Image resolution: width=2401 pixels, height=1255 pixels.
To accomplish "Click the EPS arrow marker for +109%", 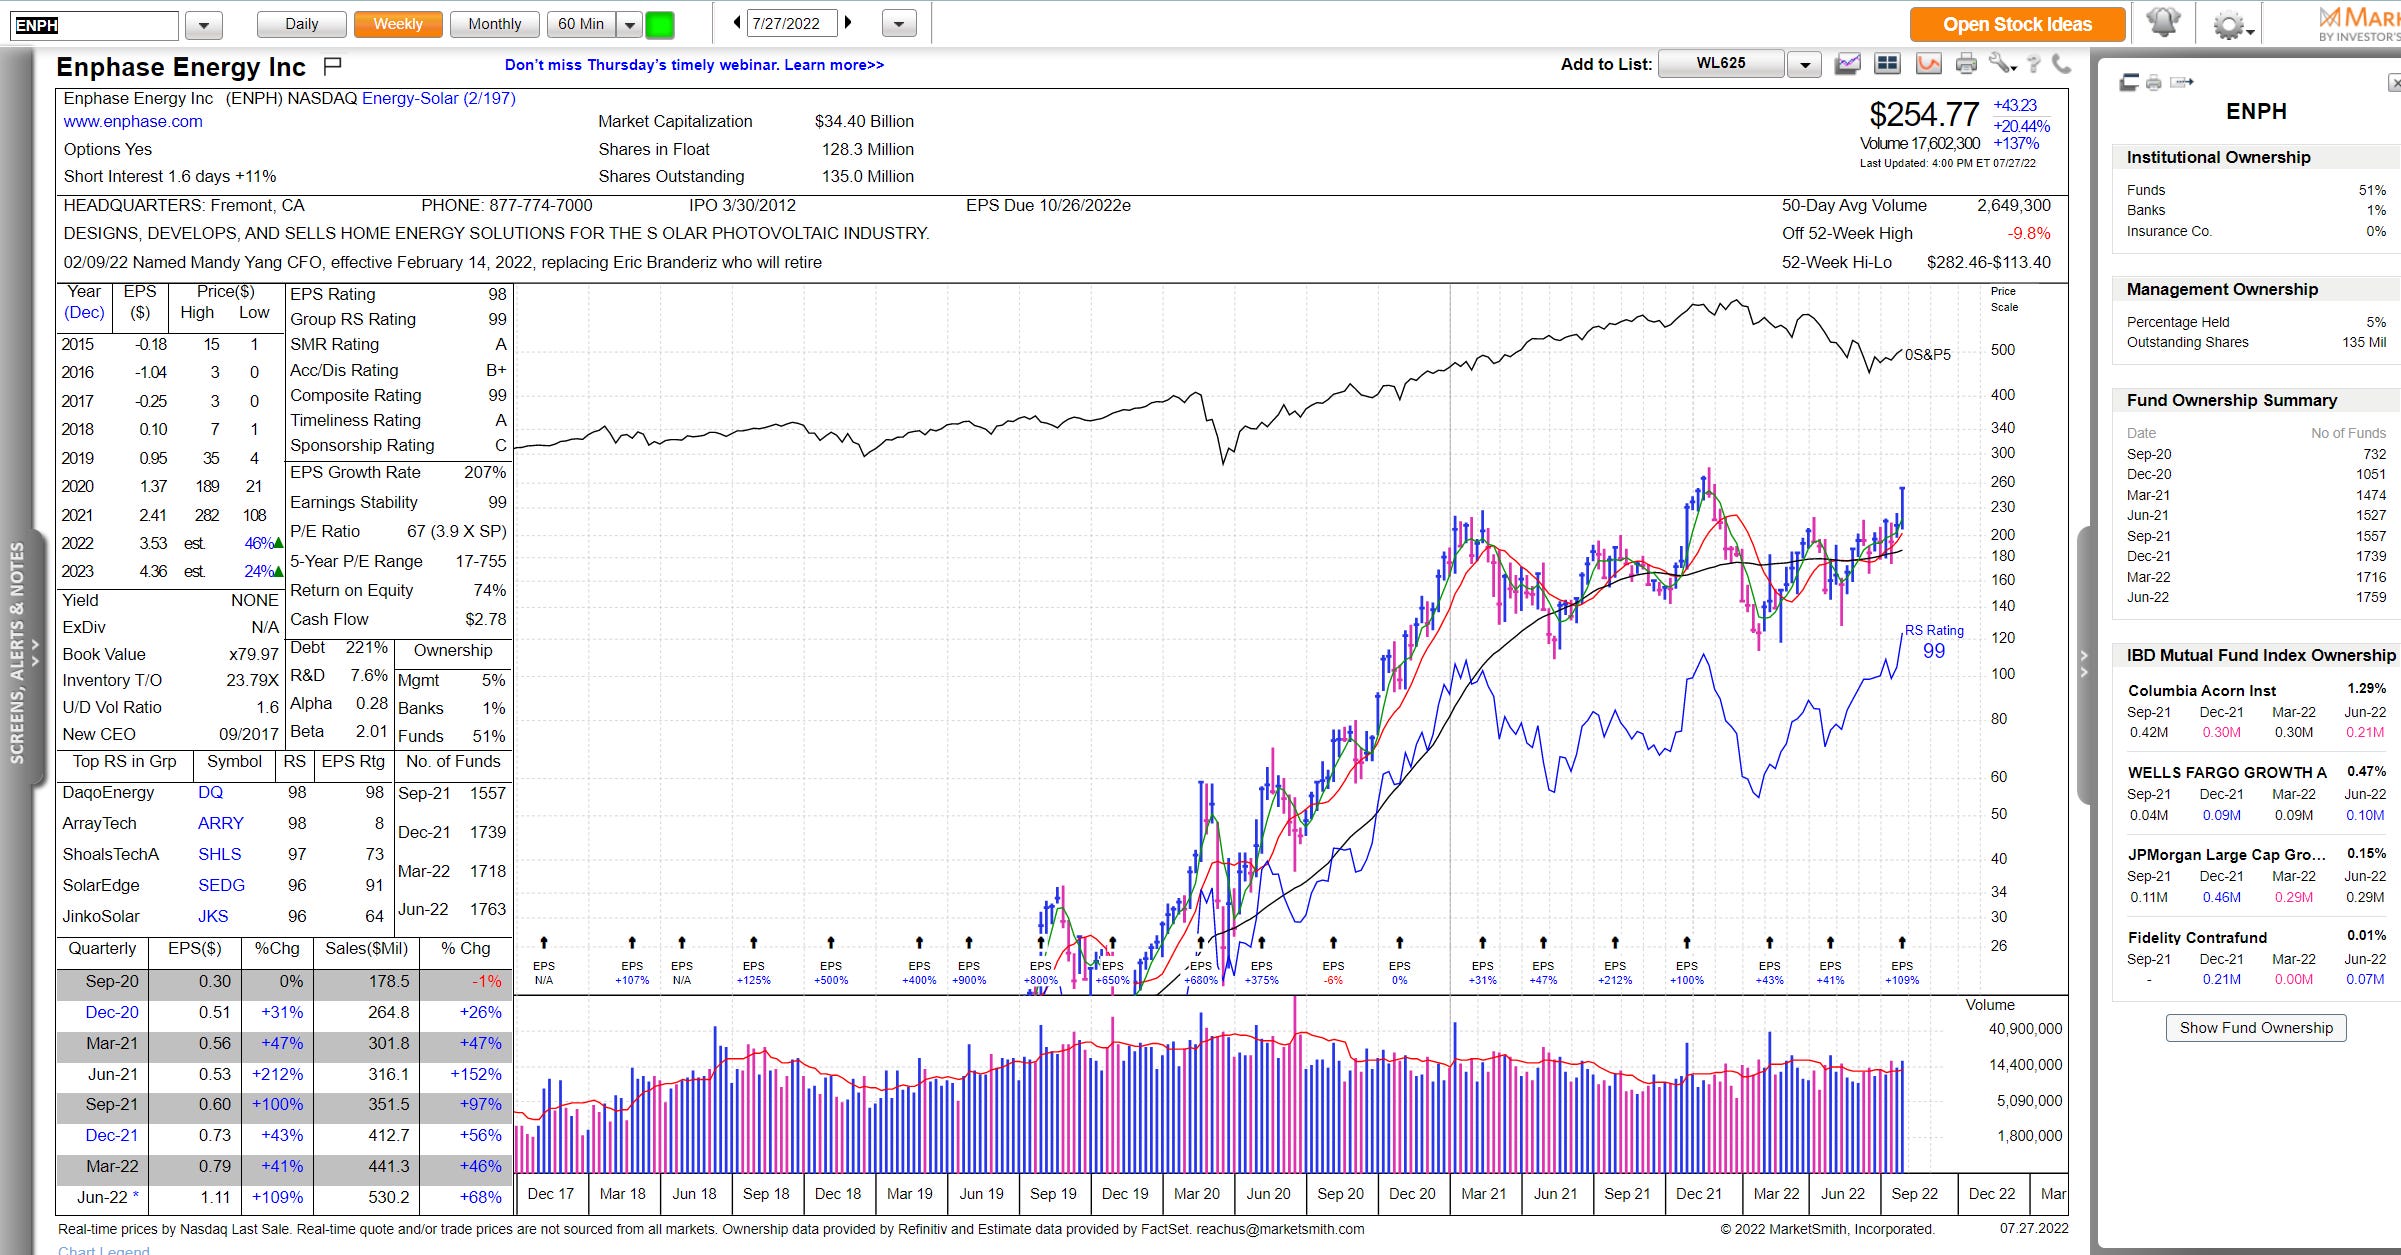I will point(1902,943).
